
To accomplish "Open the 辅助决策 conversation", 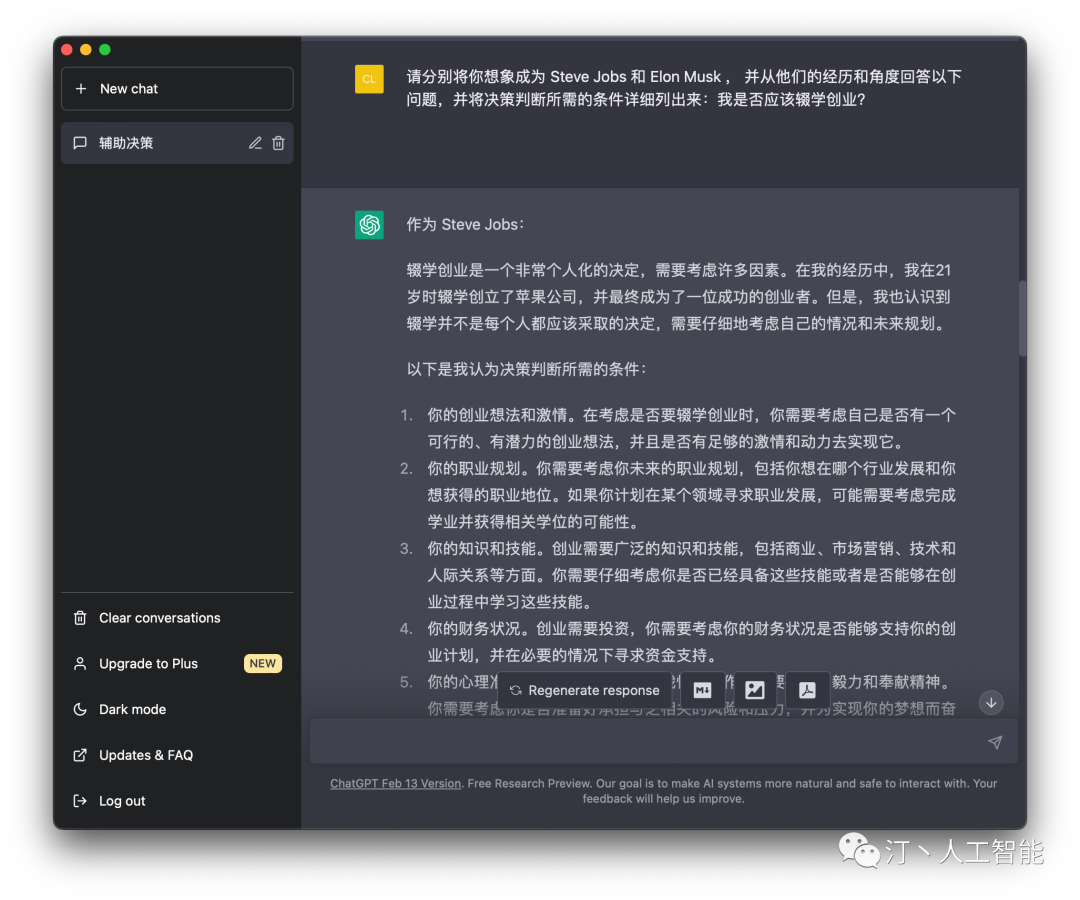I will 177,143.
